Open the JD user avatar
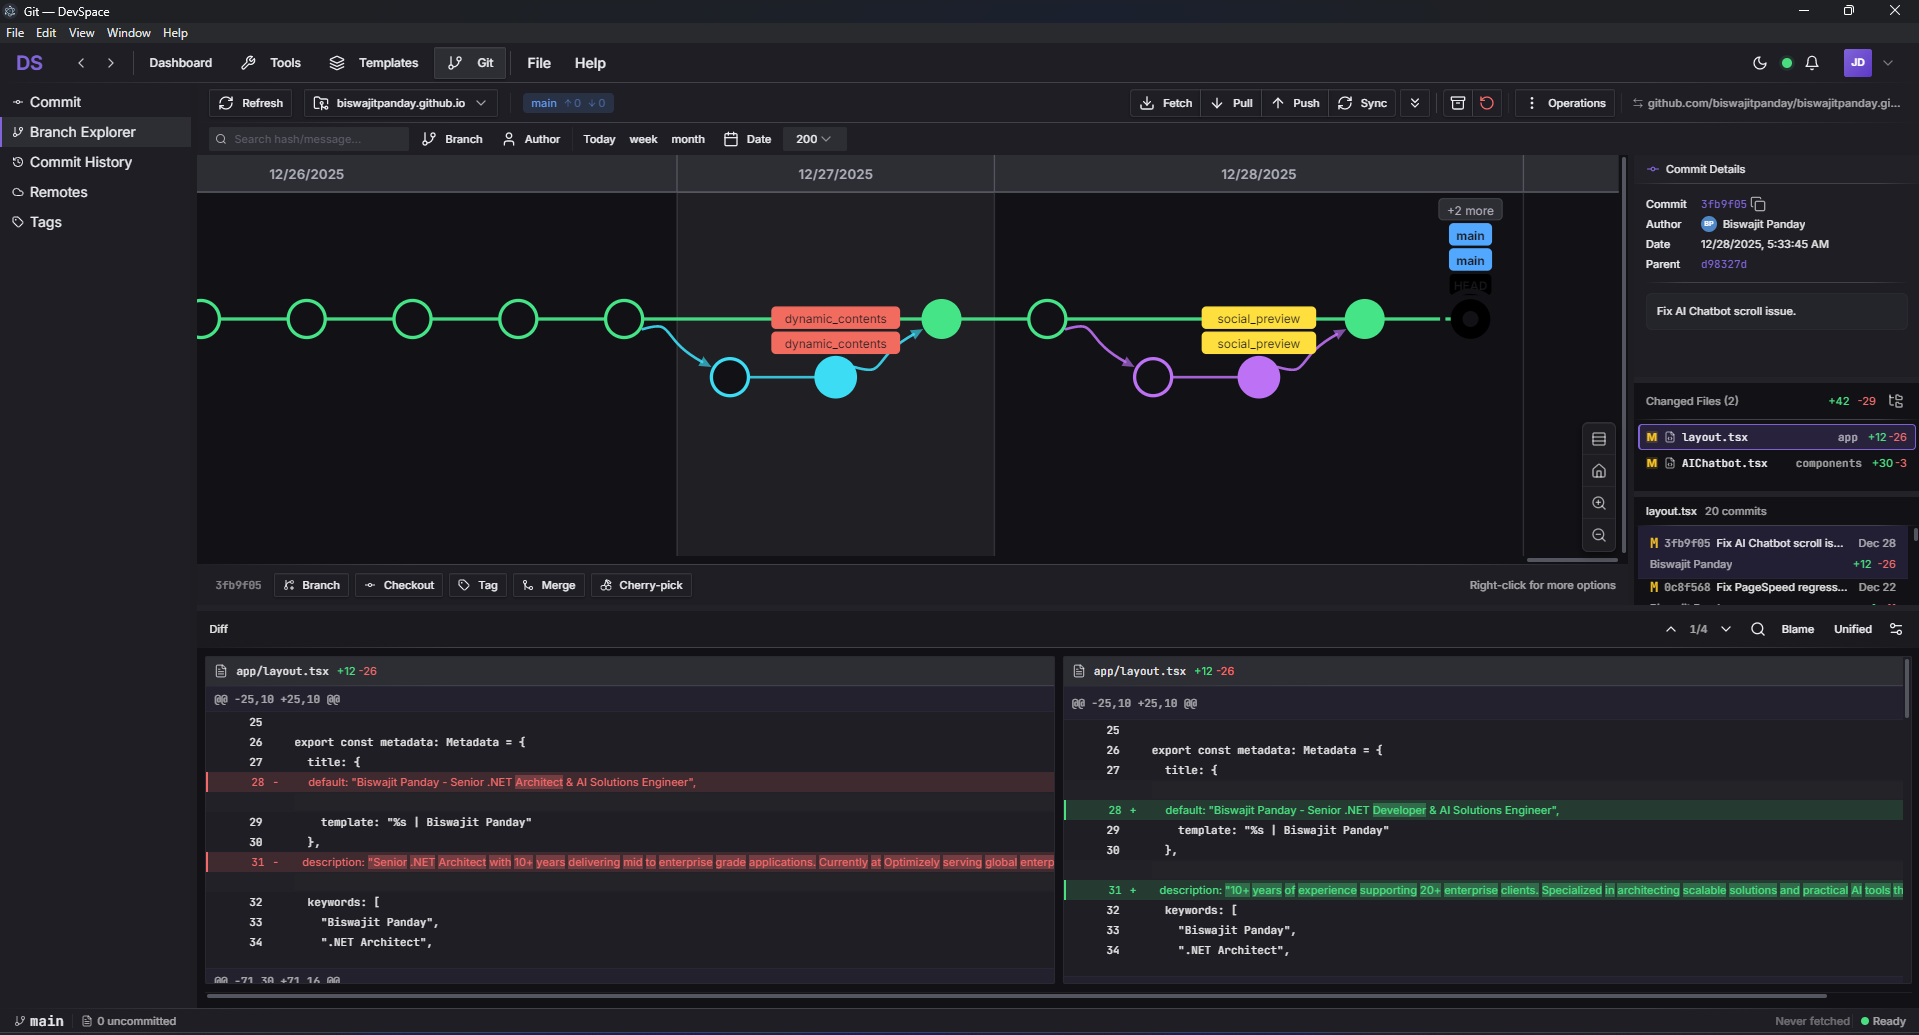 1857,63
